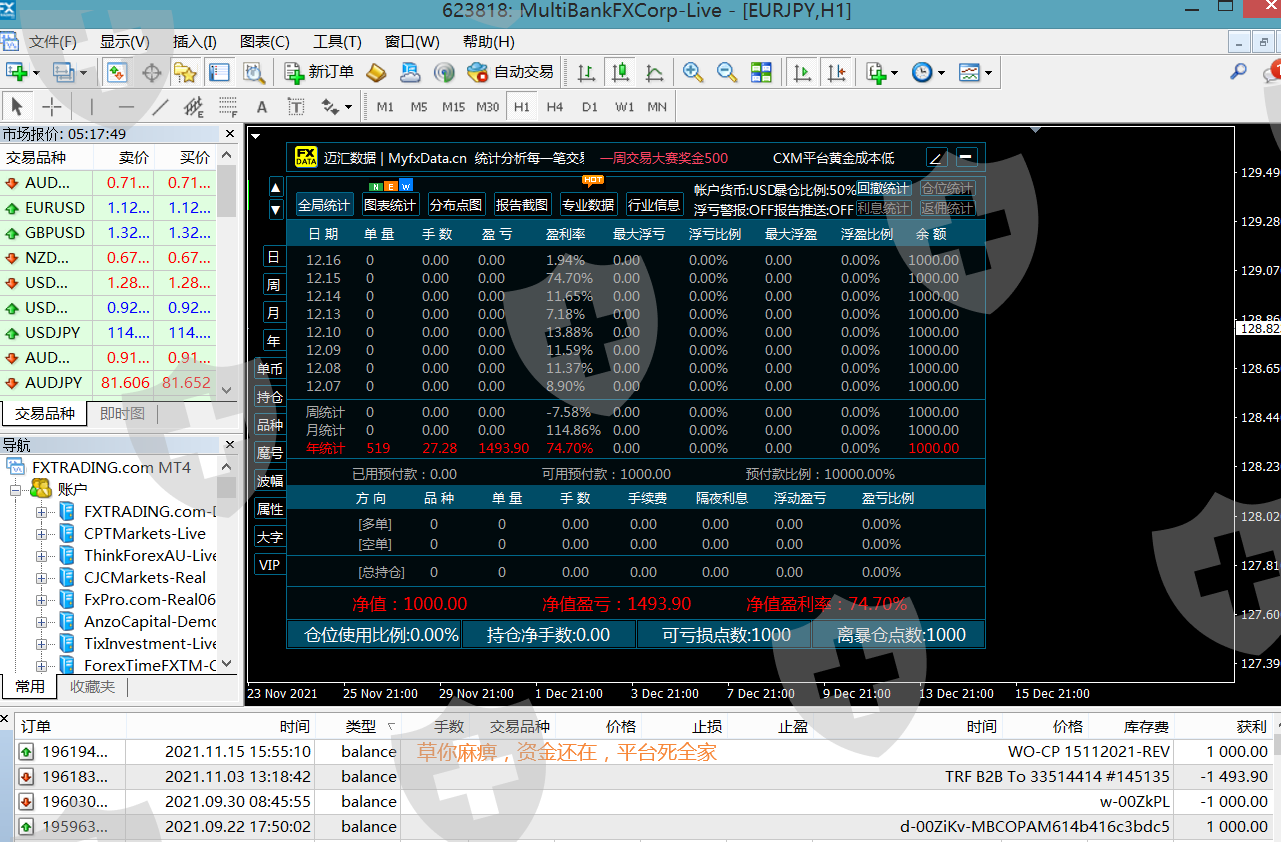Select the 周 weekly side button
Viewport: 1281px width, 842px height.
tap(273, 285)
